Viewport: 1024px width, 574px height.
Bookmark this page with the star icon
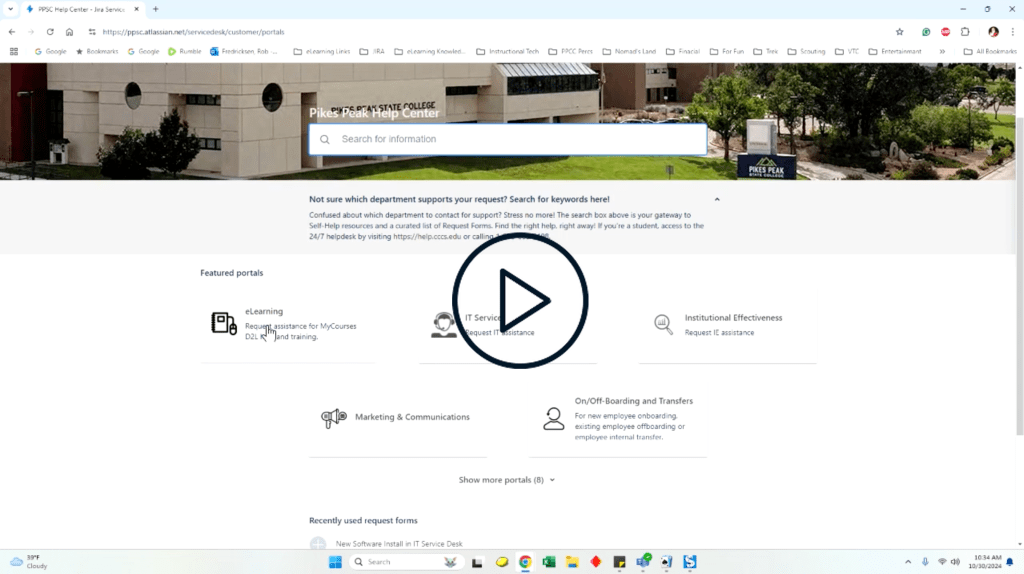899,31
